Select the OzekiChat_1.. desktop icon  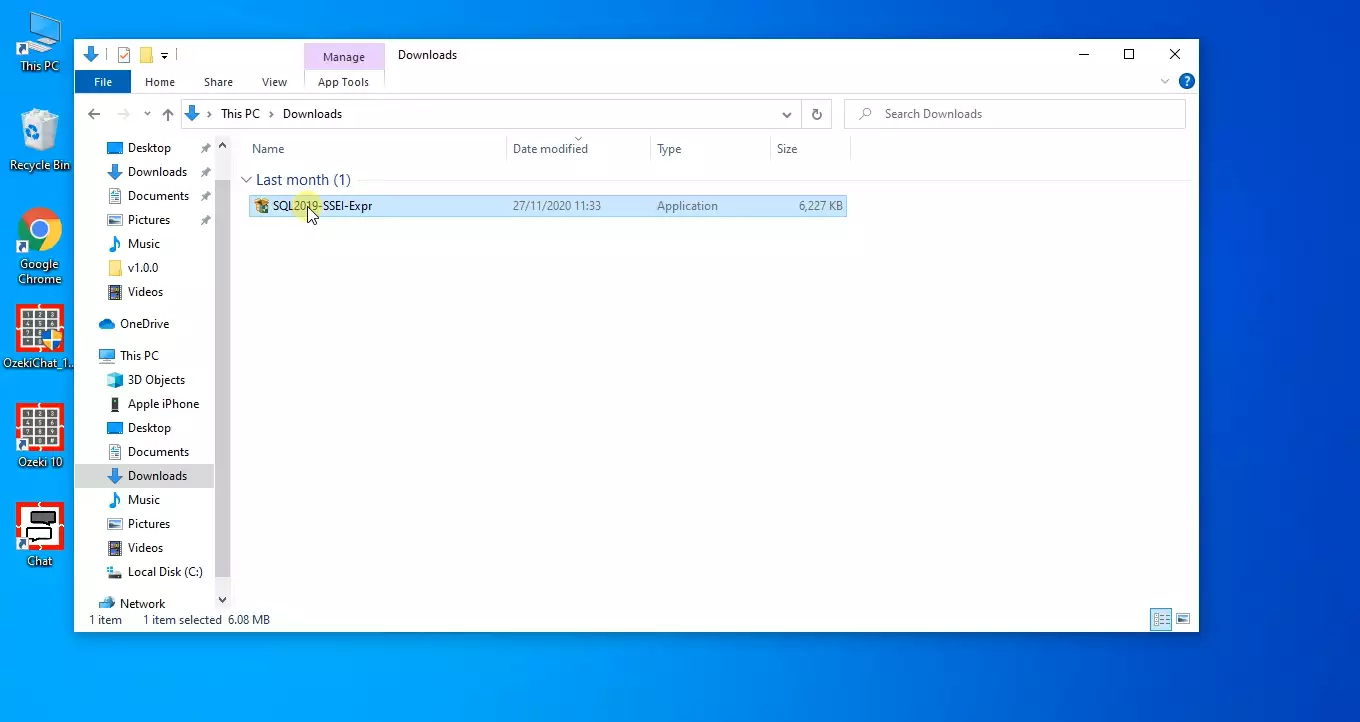[x=40, y=337]
